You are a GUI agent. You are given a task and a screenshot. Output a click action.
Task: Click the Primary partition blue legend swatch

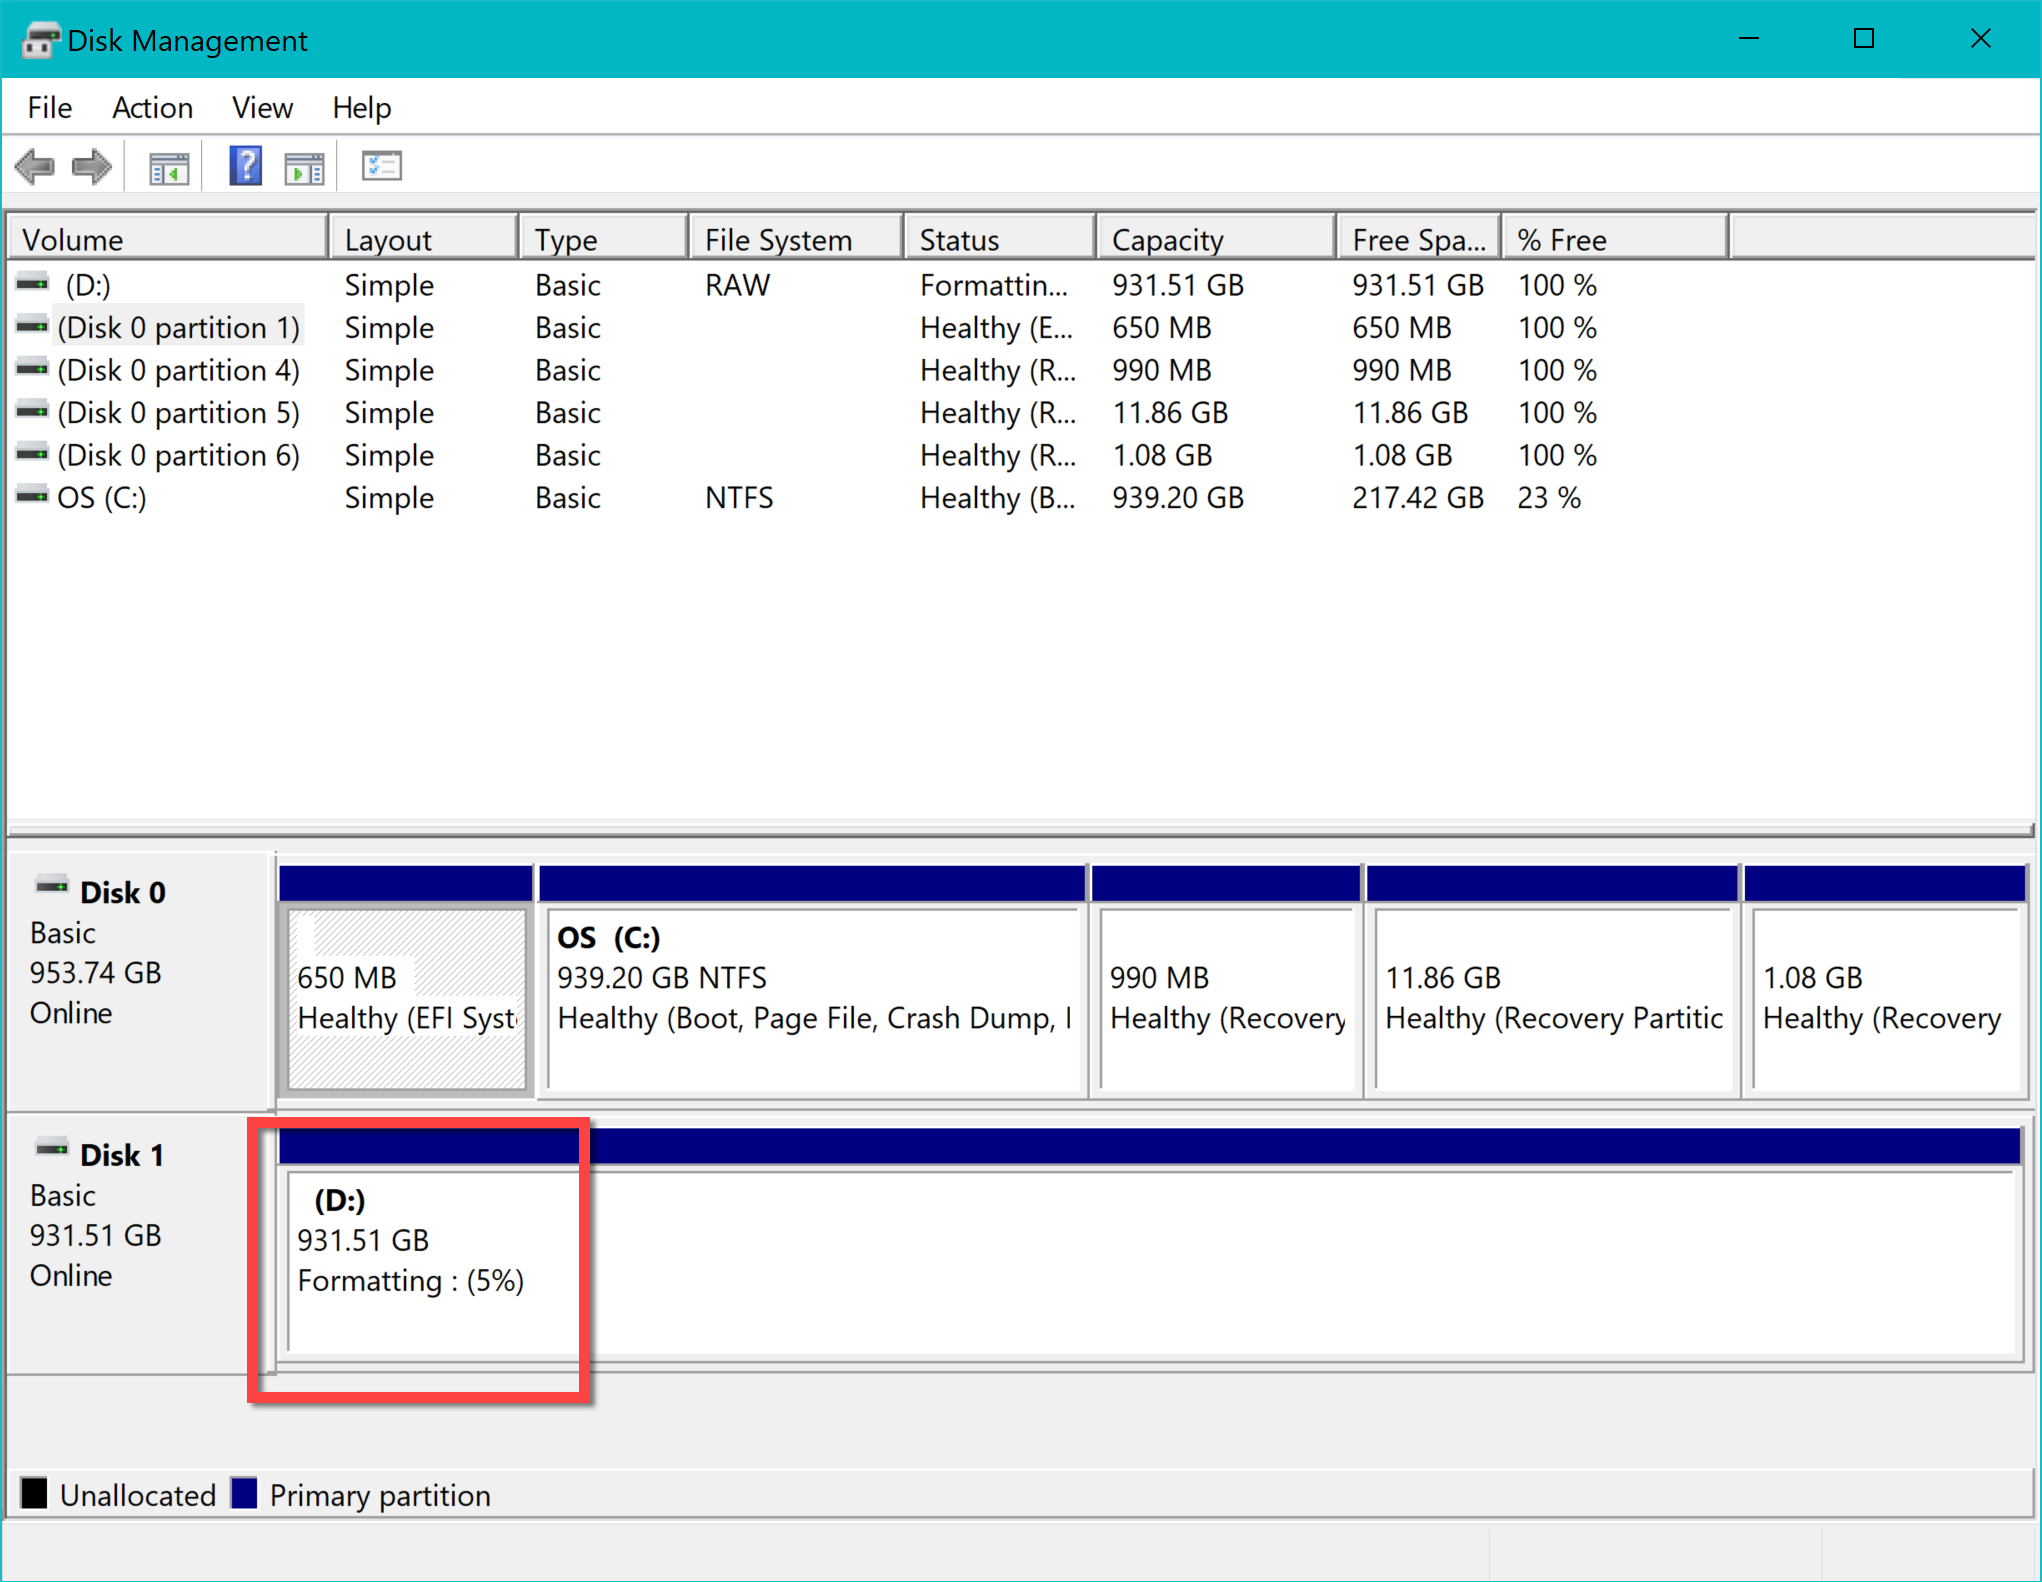[x=244, y=1494]
